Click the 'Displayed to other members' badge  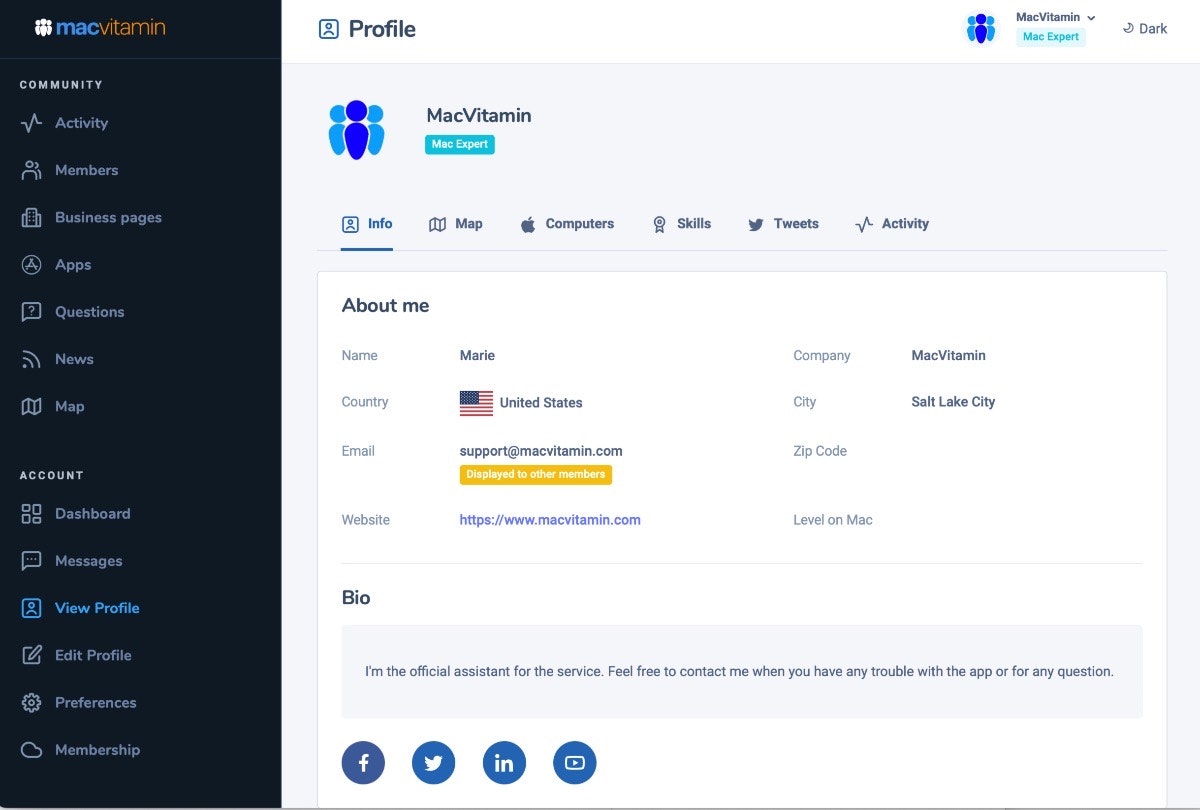click(x=536, y=474)
